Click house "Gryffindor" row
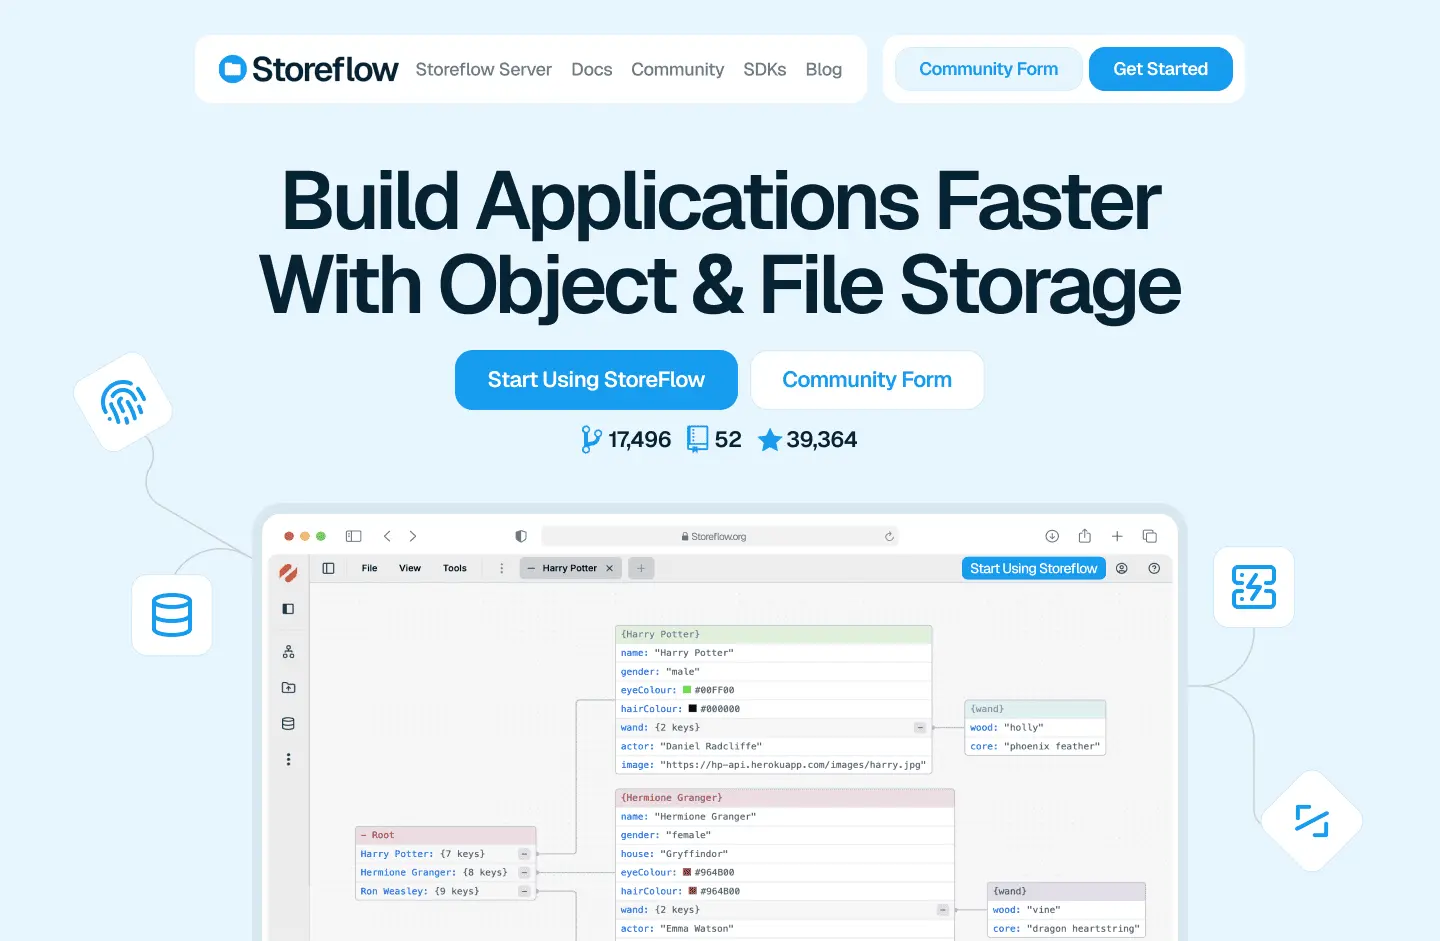Image resolution: width=1440 pixels, height=941 pixels. click(785, 854)
